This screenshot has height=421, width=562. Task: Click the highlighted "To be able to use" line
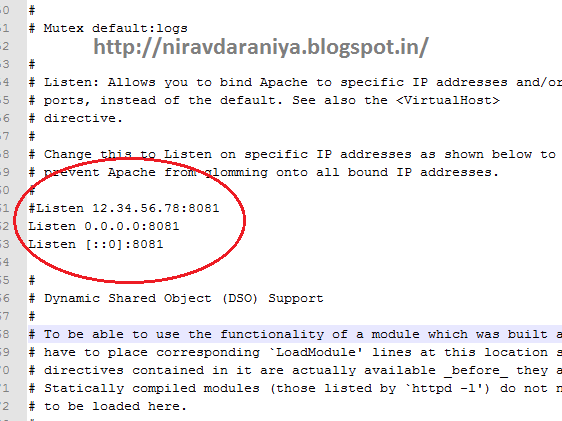(x=295, y=334)
